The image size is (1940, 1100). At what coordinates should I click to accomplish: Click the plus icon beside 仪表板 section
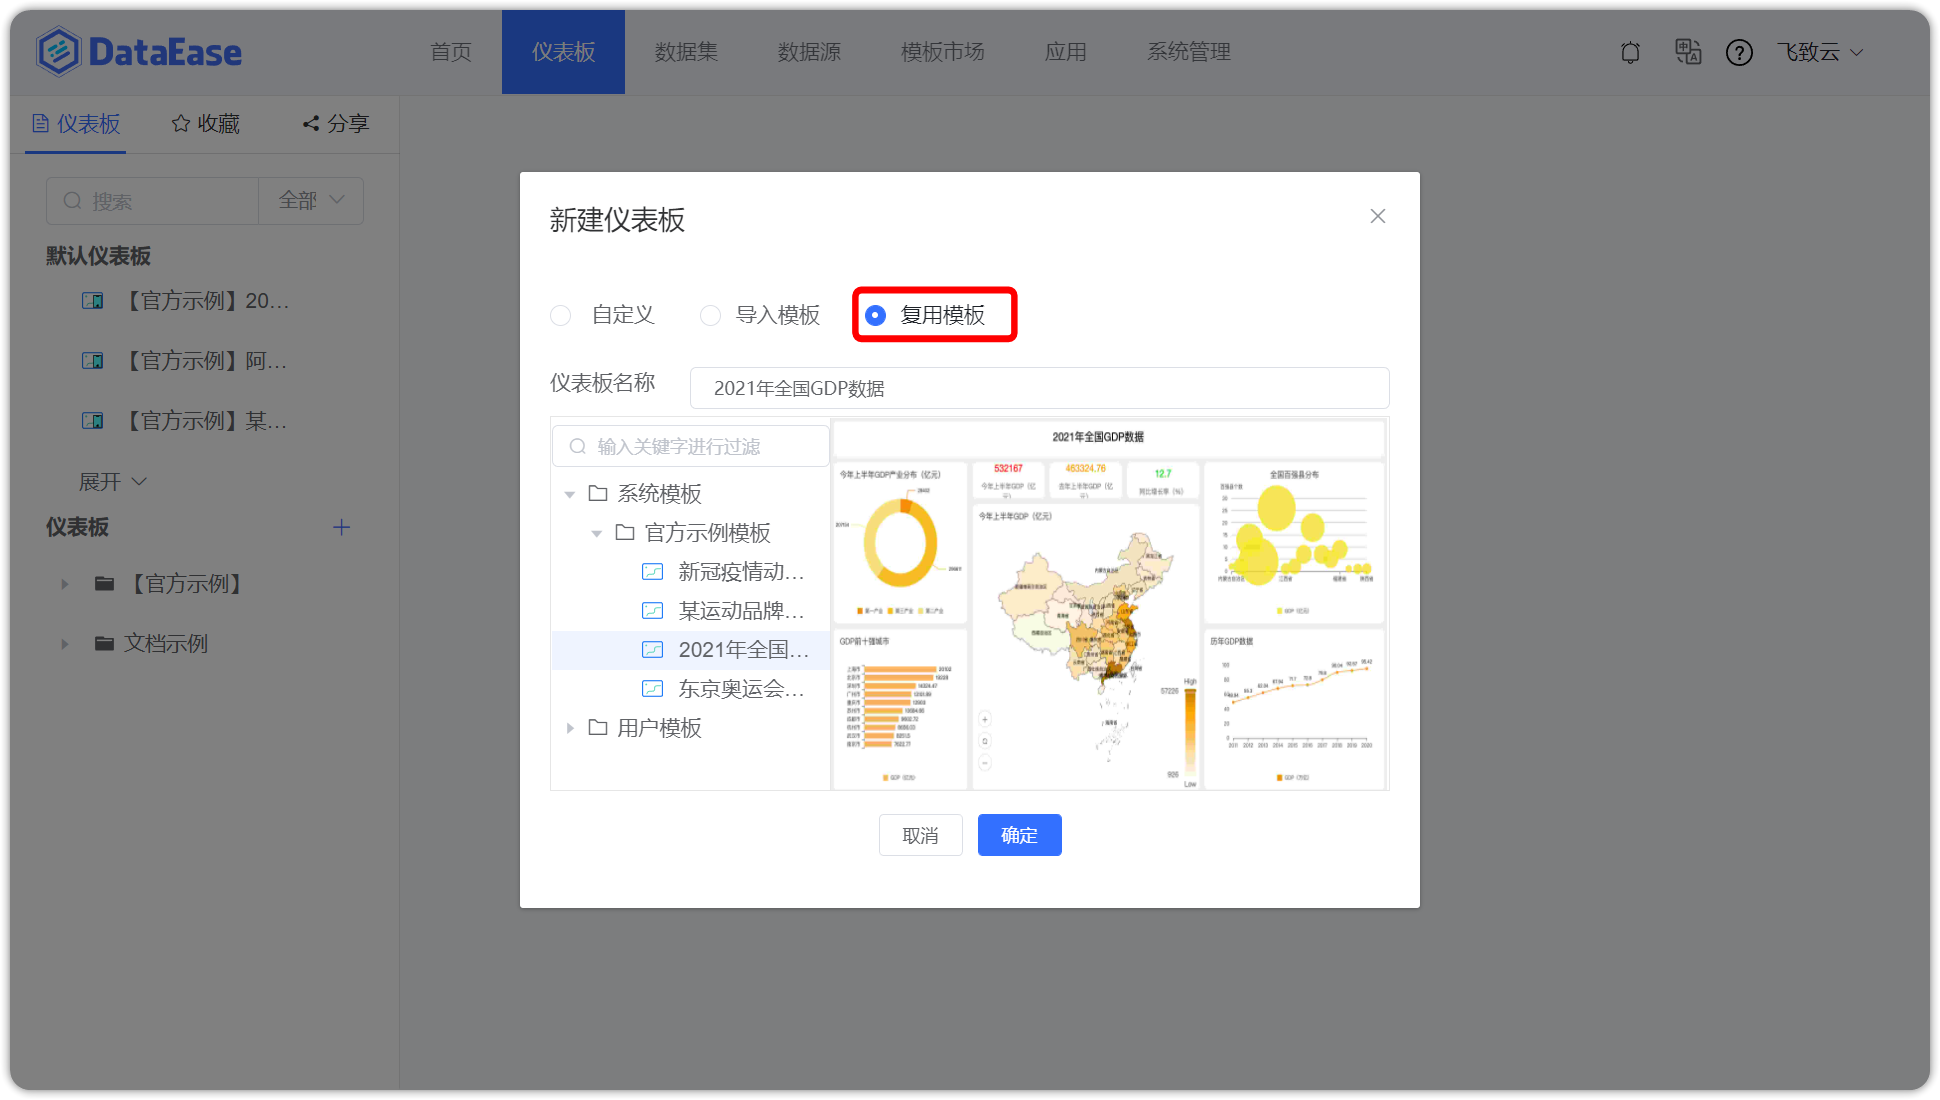click(342, 527)
